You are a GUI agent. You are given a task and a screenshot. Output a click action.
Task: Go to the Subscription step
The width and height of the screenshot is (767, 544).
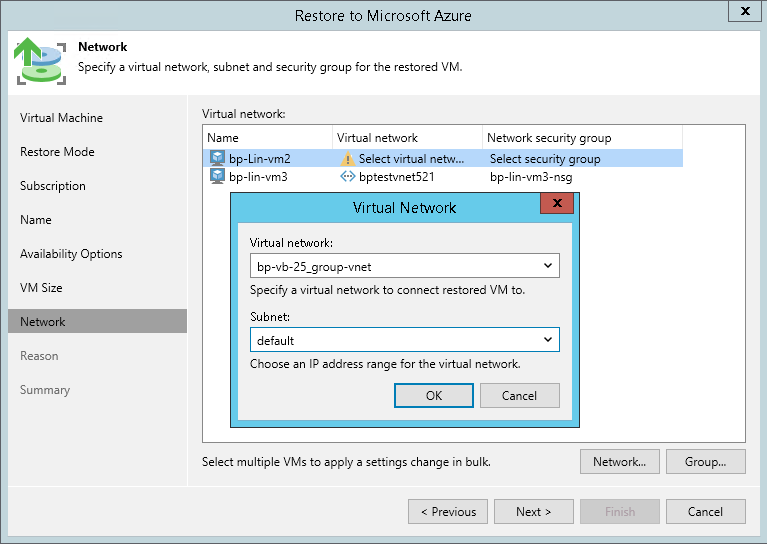pyautogui.click(x=53, y=186)
